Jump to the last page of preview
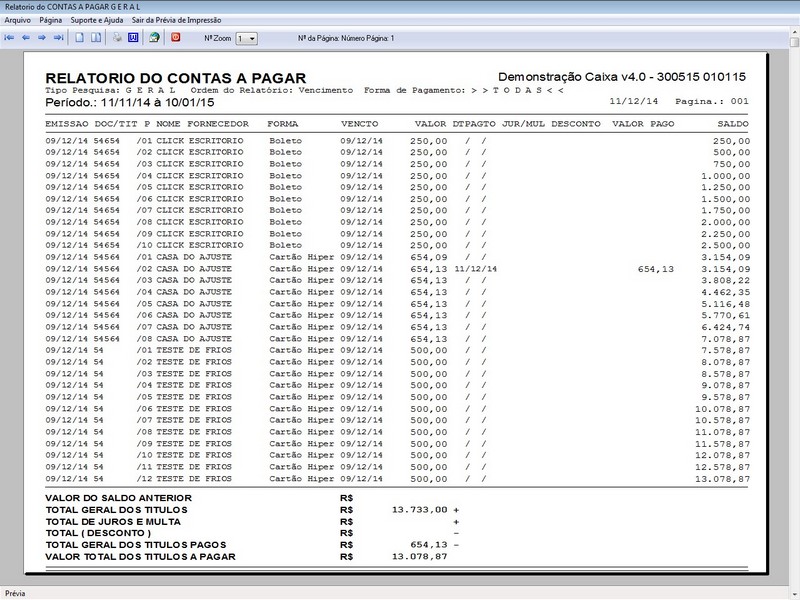This screenshot has width=800, height=600. coord(58,38)
